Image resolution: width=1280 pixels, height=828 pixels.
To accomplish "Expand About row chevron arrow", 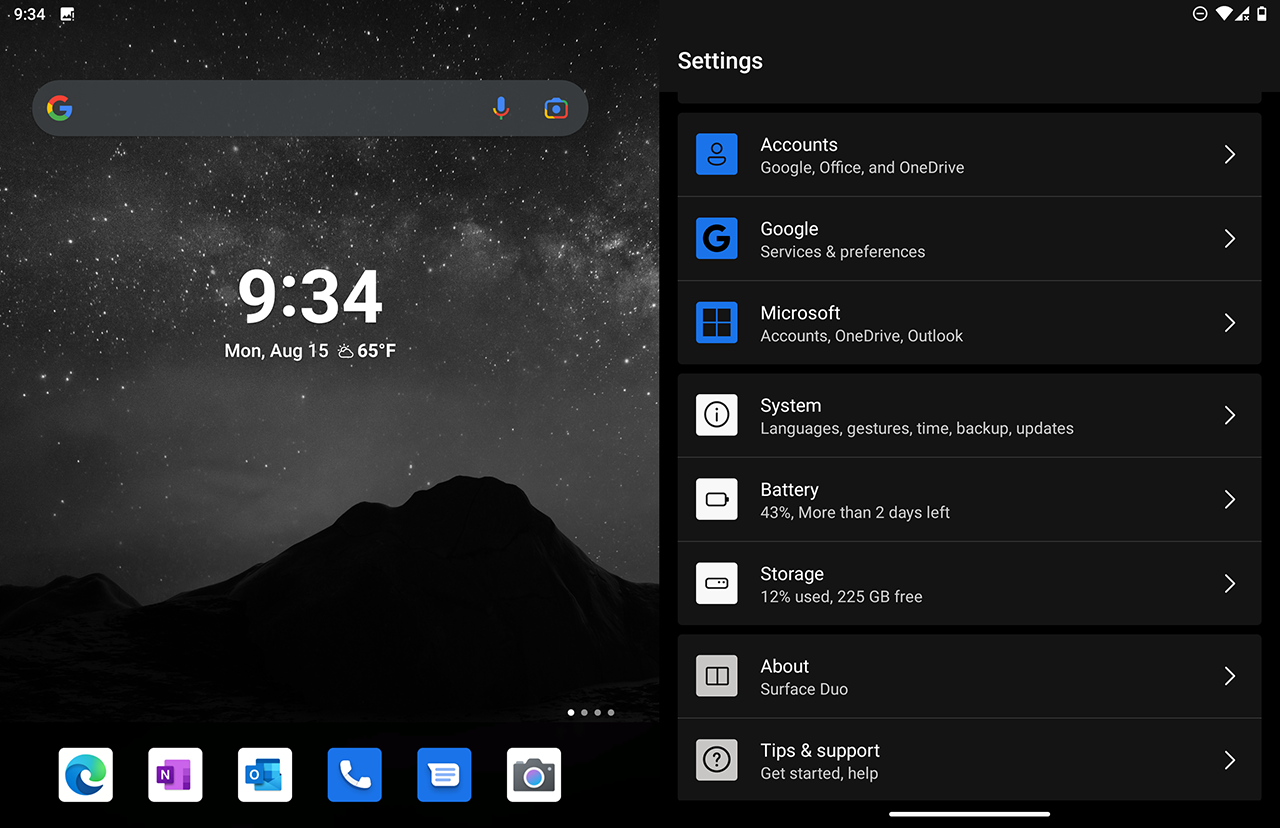I will pyautogui.click(x=1230, y=676).
